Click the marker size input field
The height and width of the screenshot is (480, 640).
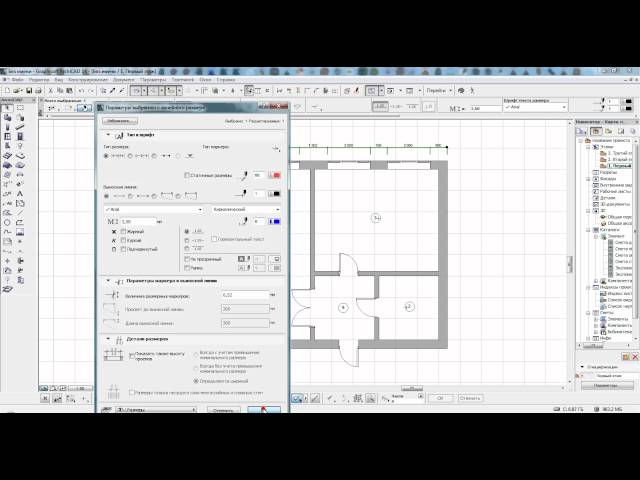coord(245,295)
